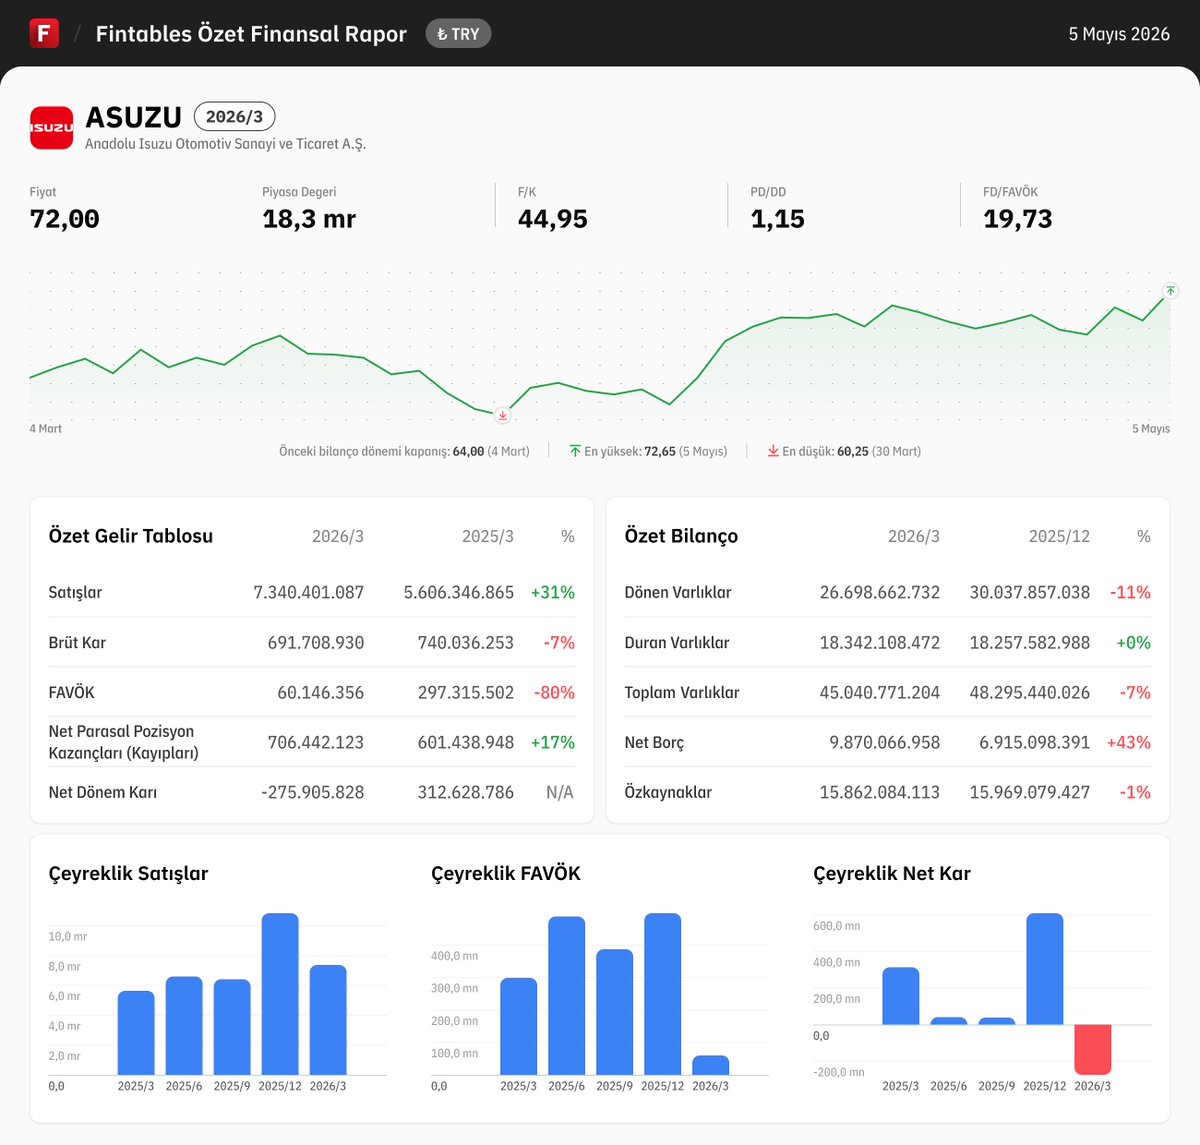Click the Satışlar 2026/3 value 7.340.401.087
The image size is (1200, 1145).
pos(309,592)
